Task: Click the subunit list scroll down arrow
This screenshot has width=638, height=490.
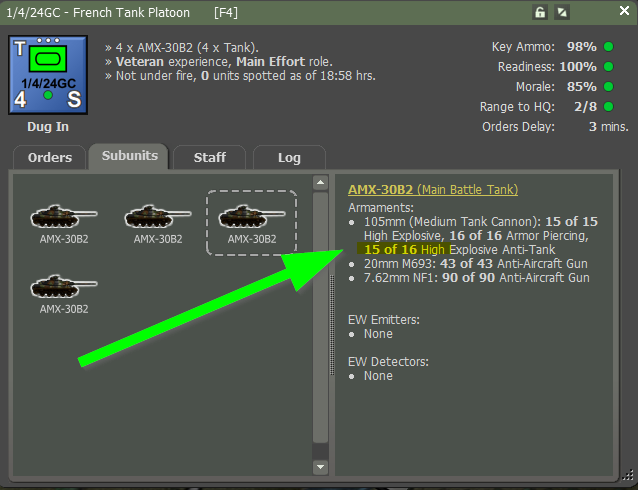Action: 321,467
